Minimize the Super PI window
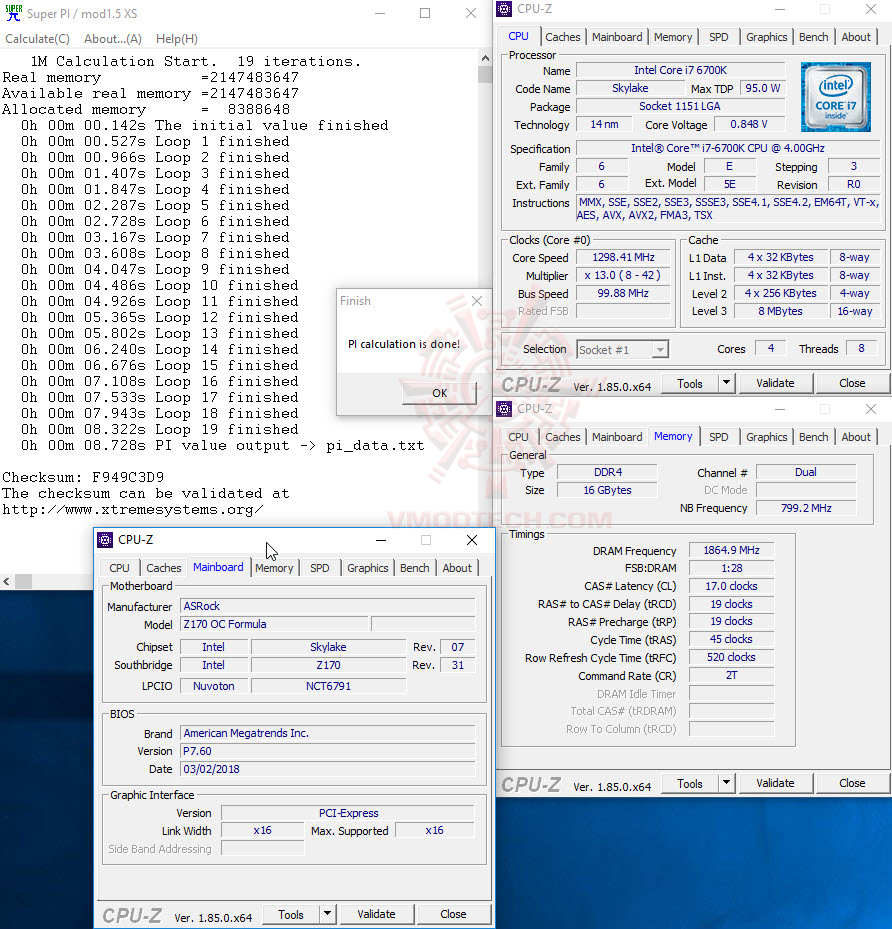 [380, 13]
